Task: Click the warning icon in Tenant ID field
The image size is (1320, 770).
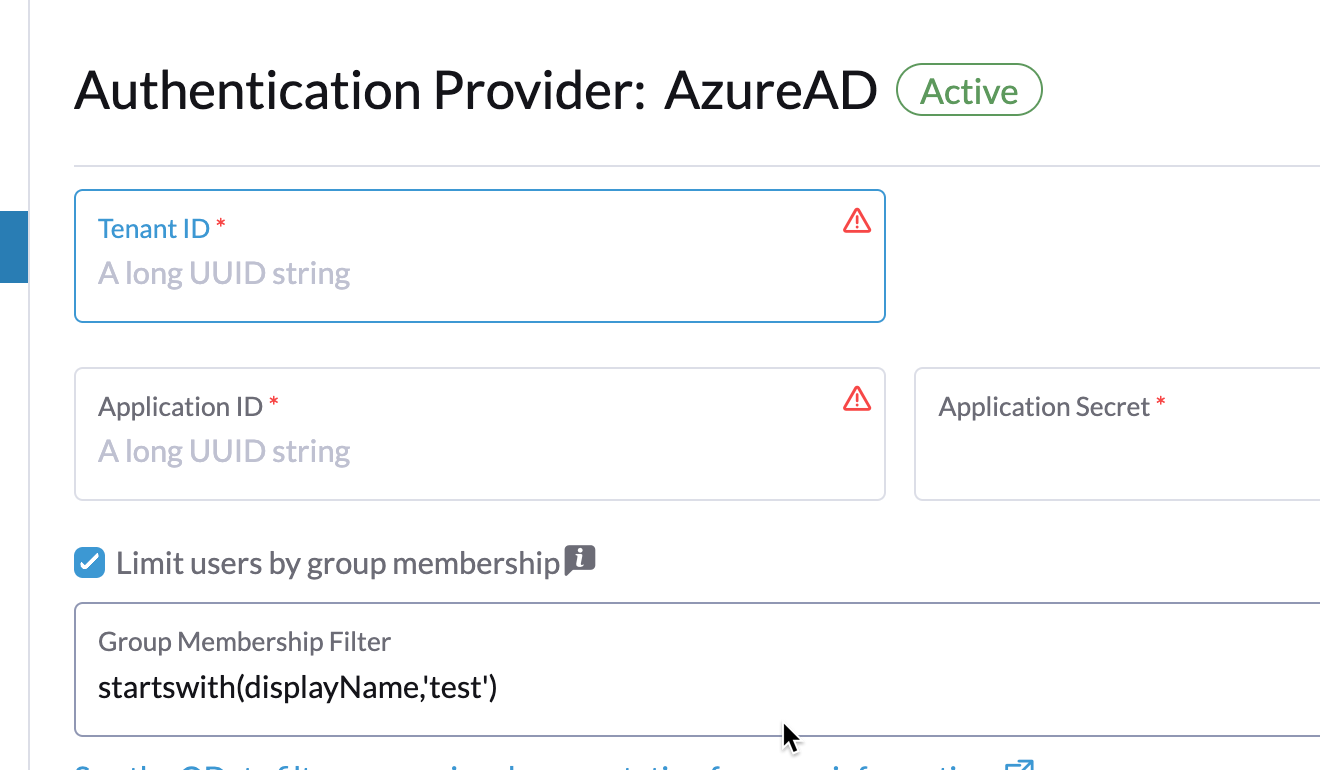Action: [857, 221]
